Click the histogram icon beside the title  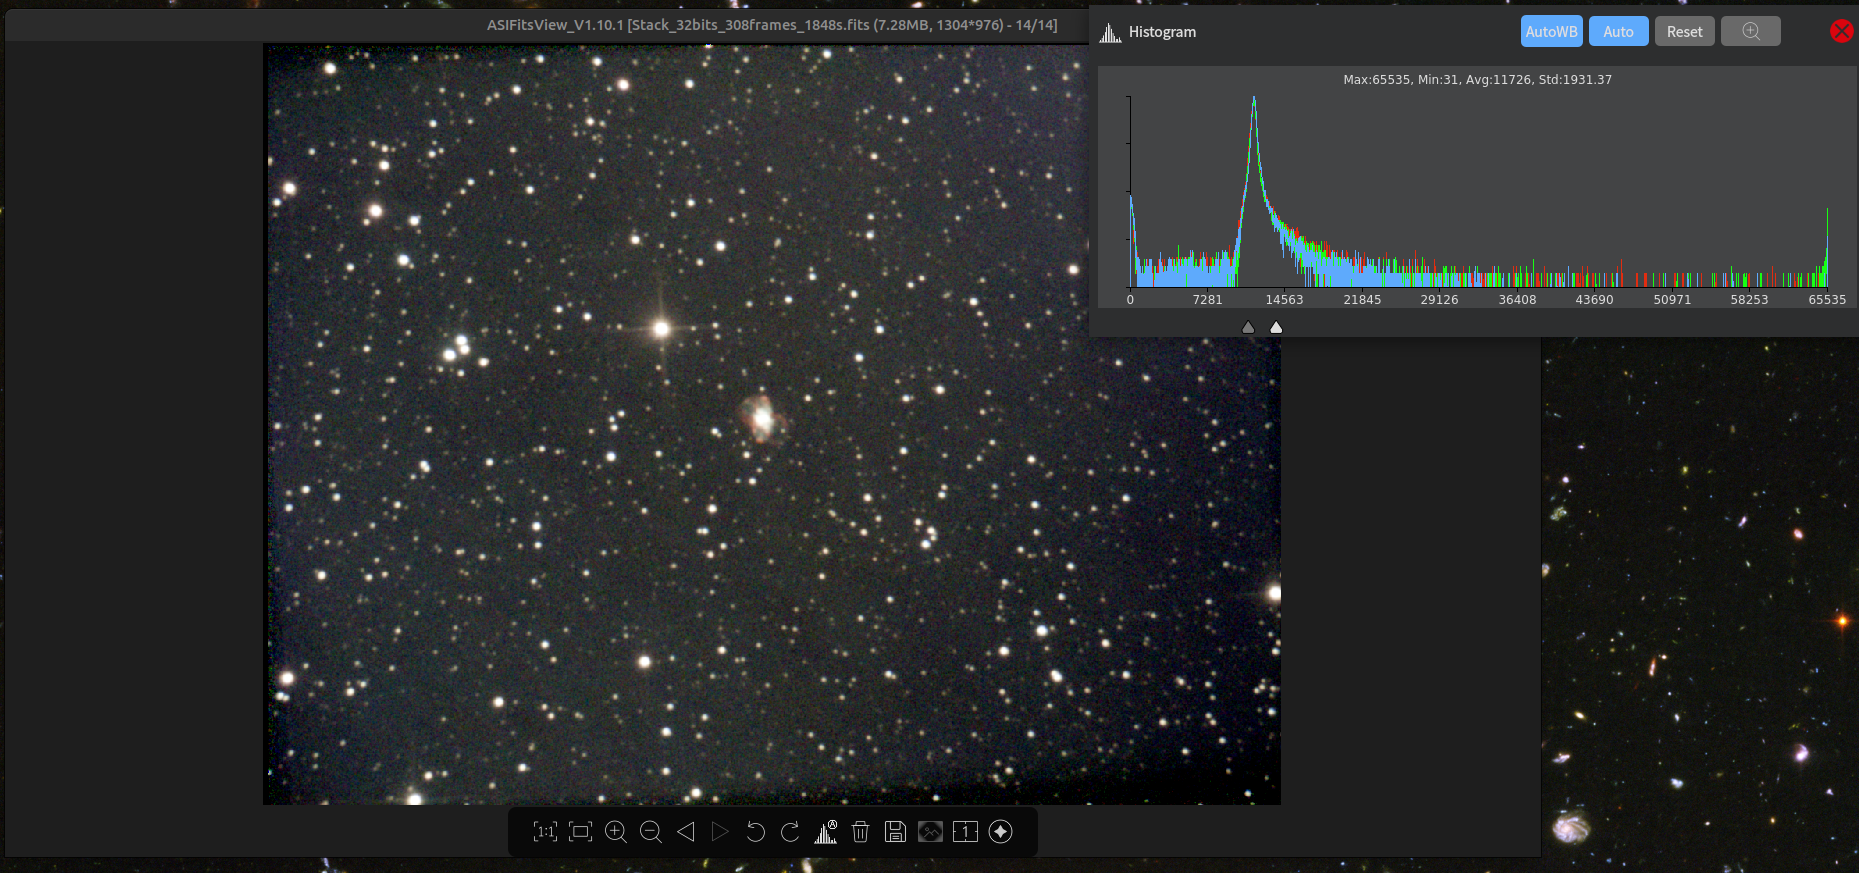click(x=1110, y=33)
